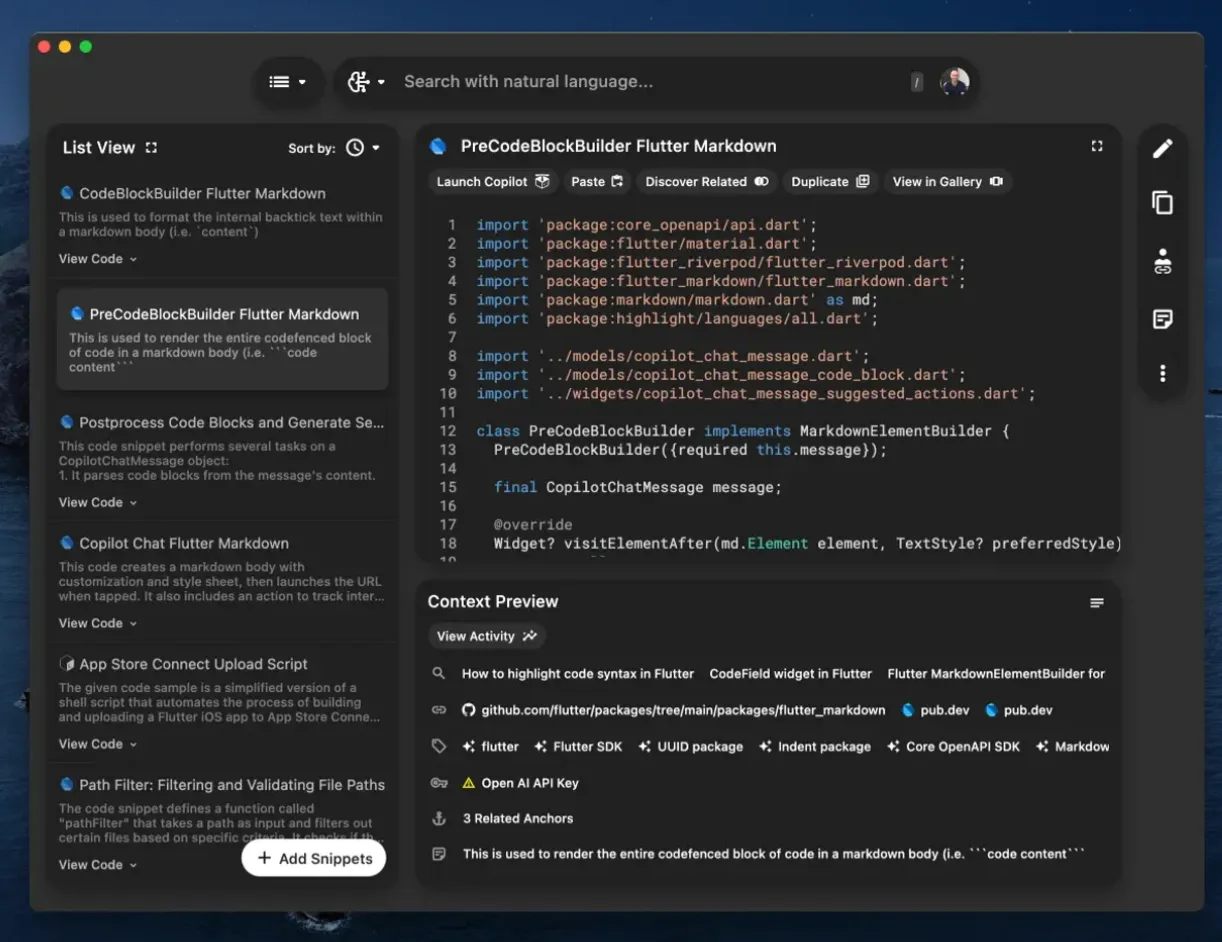Expand View Code under Path Filter snippet

tap(97, 865)
